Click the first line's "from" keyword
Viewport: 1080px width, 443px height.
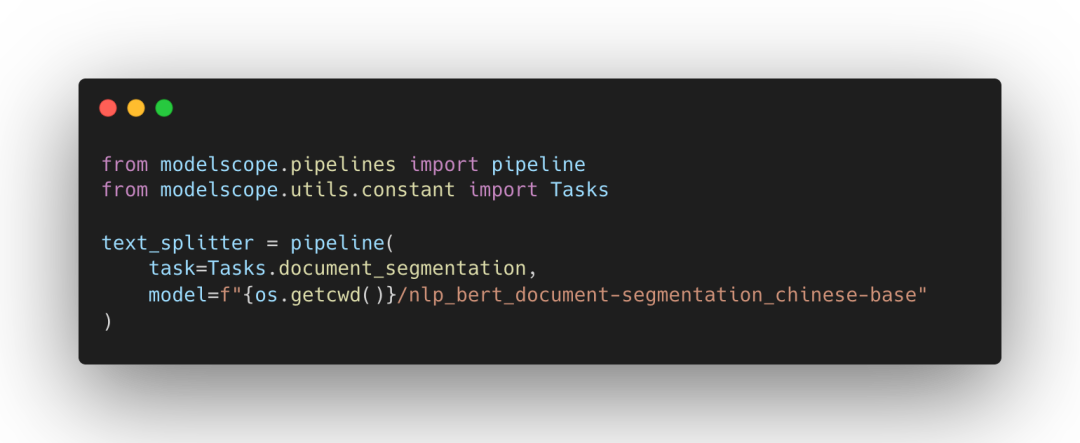tap(125, 163)
